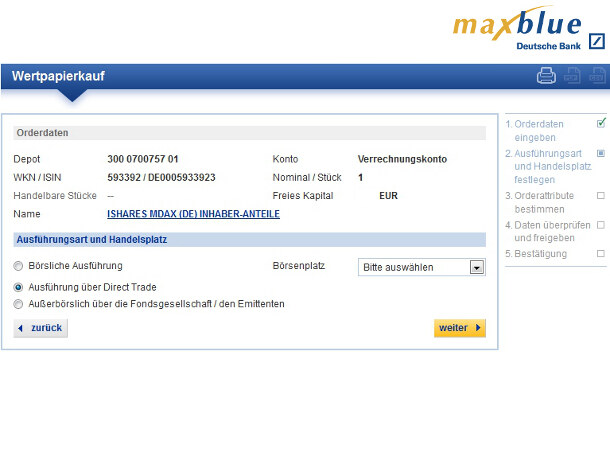610x450 pixels.
Task: Export page via PDF icon
Action: pos(572,75)
